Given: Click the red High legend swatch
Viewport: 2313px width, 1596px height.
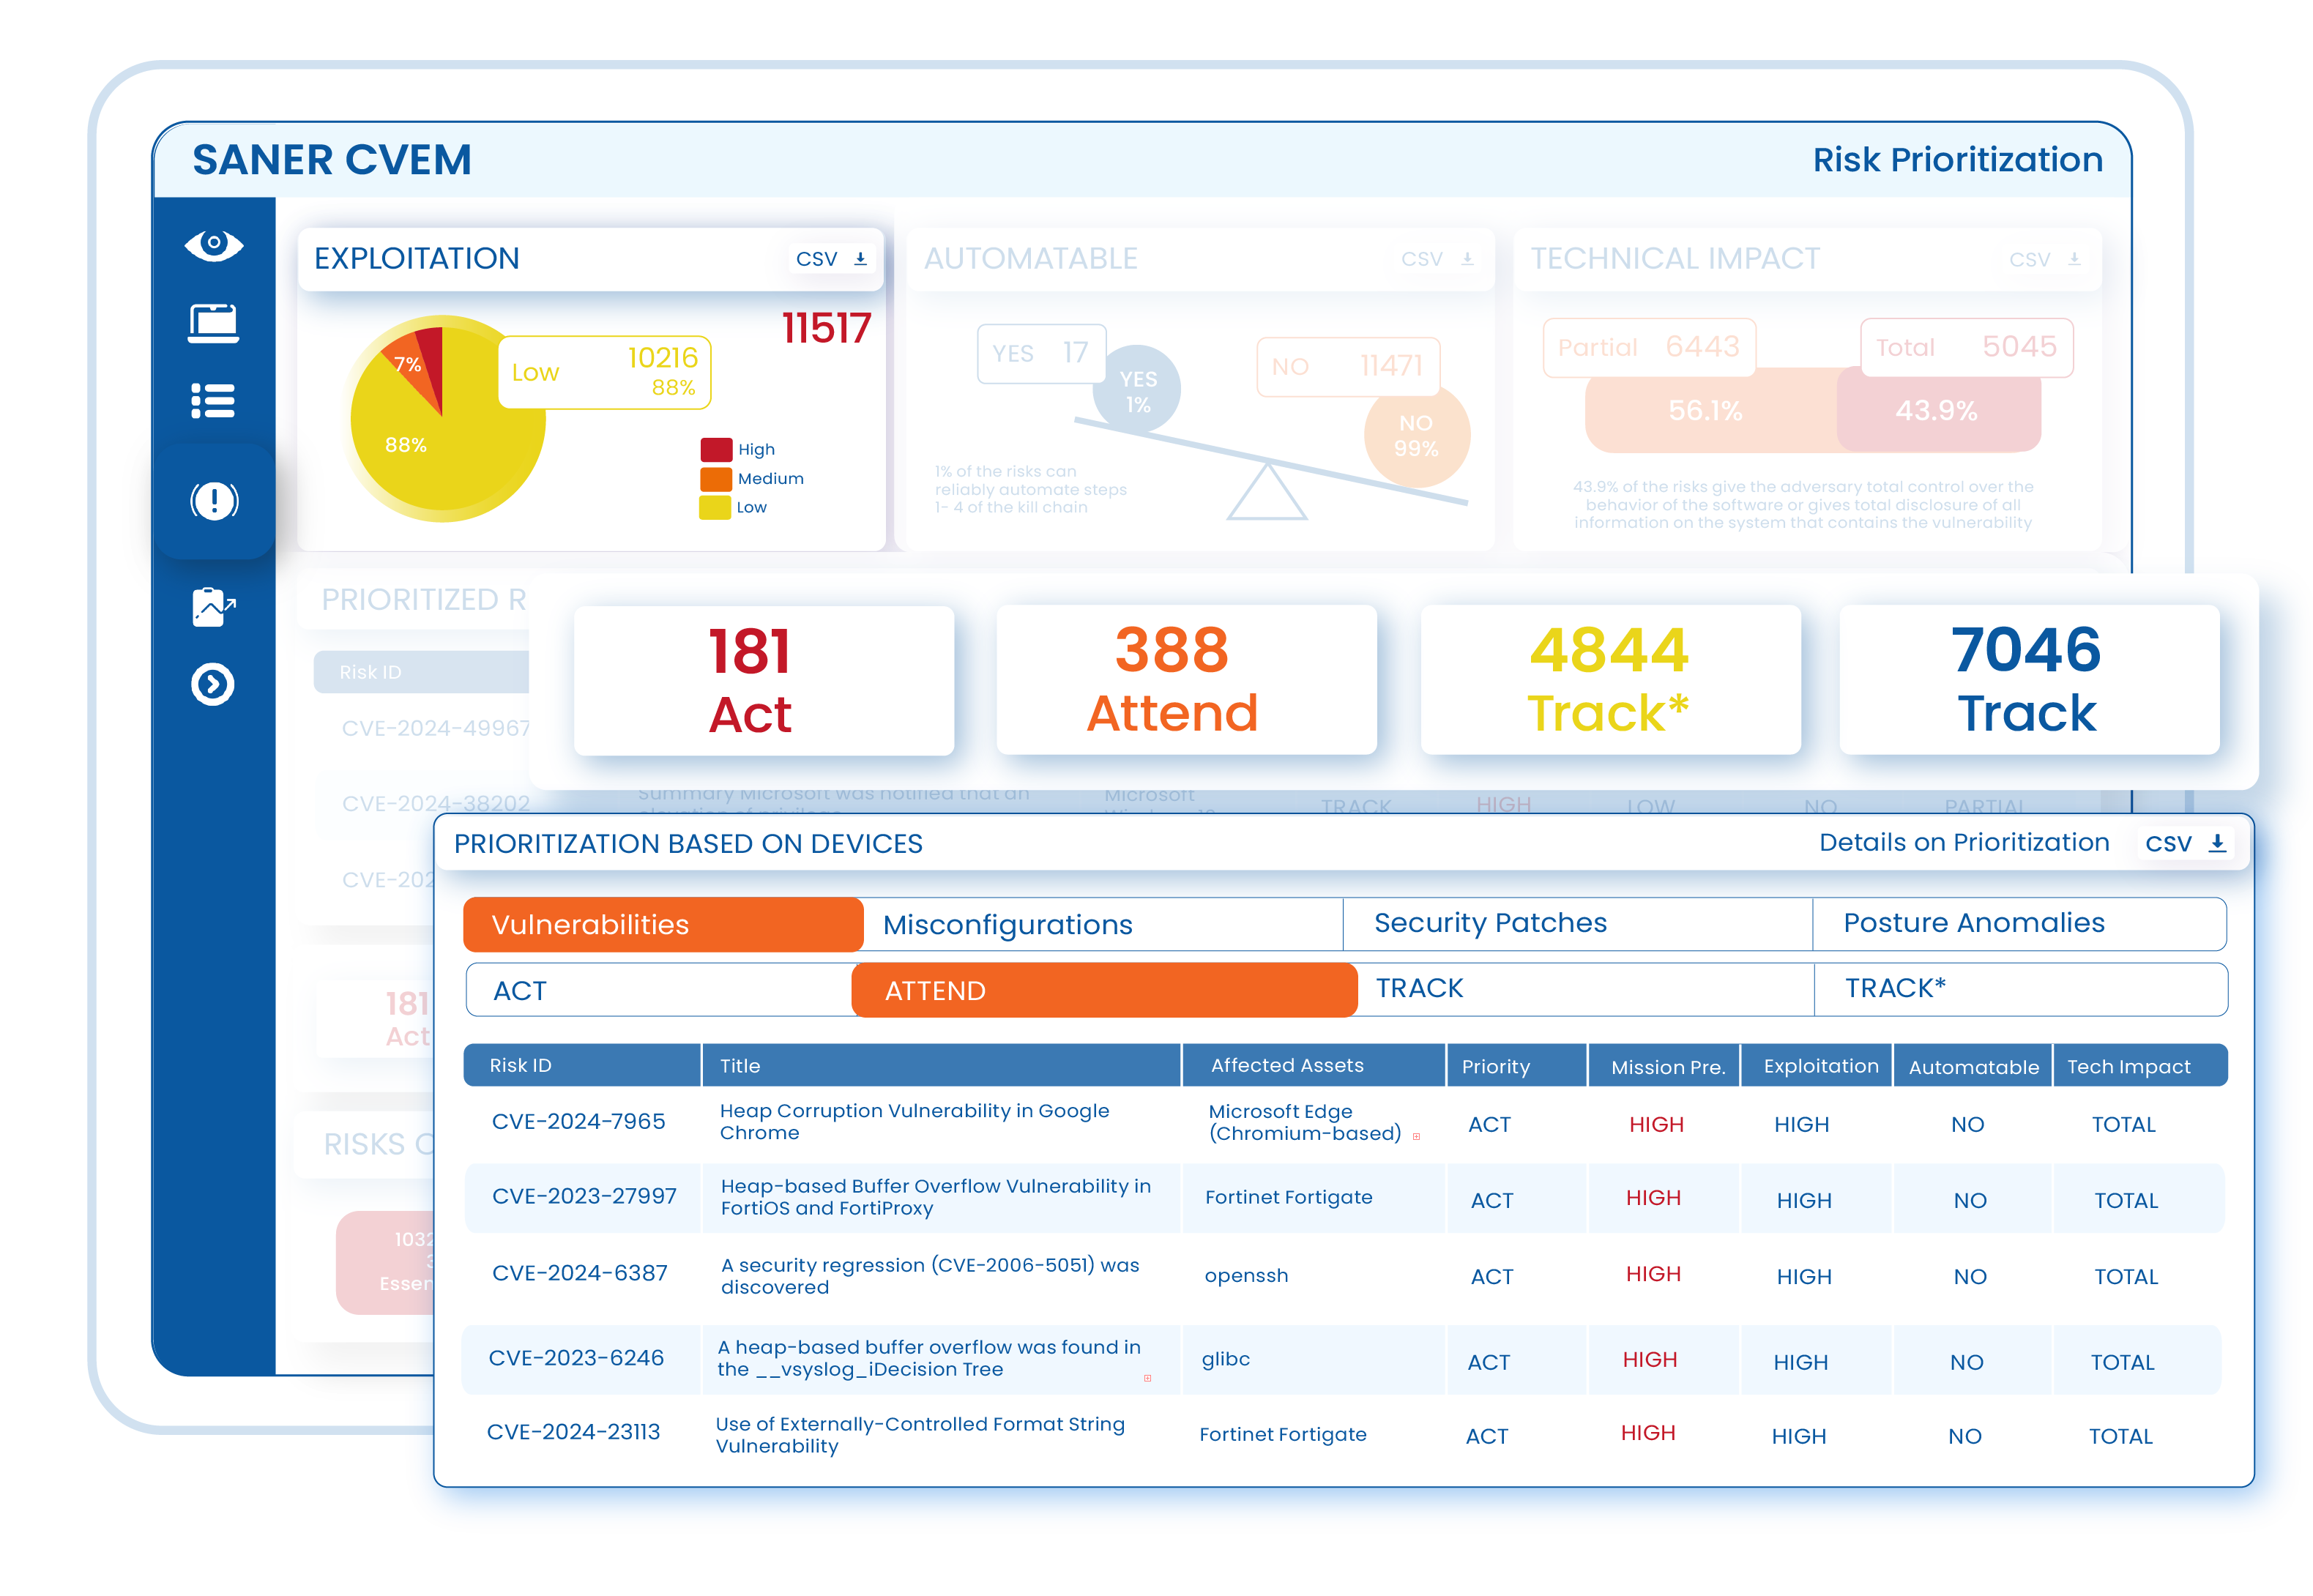Looking at the screenshot, I should [716, 450].
